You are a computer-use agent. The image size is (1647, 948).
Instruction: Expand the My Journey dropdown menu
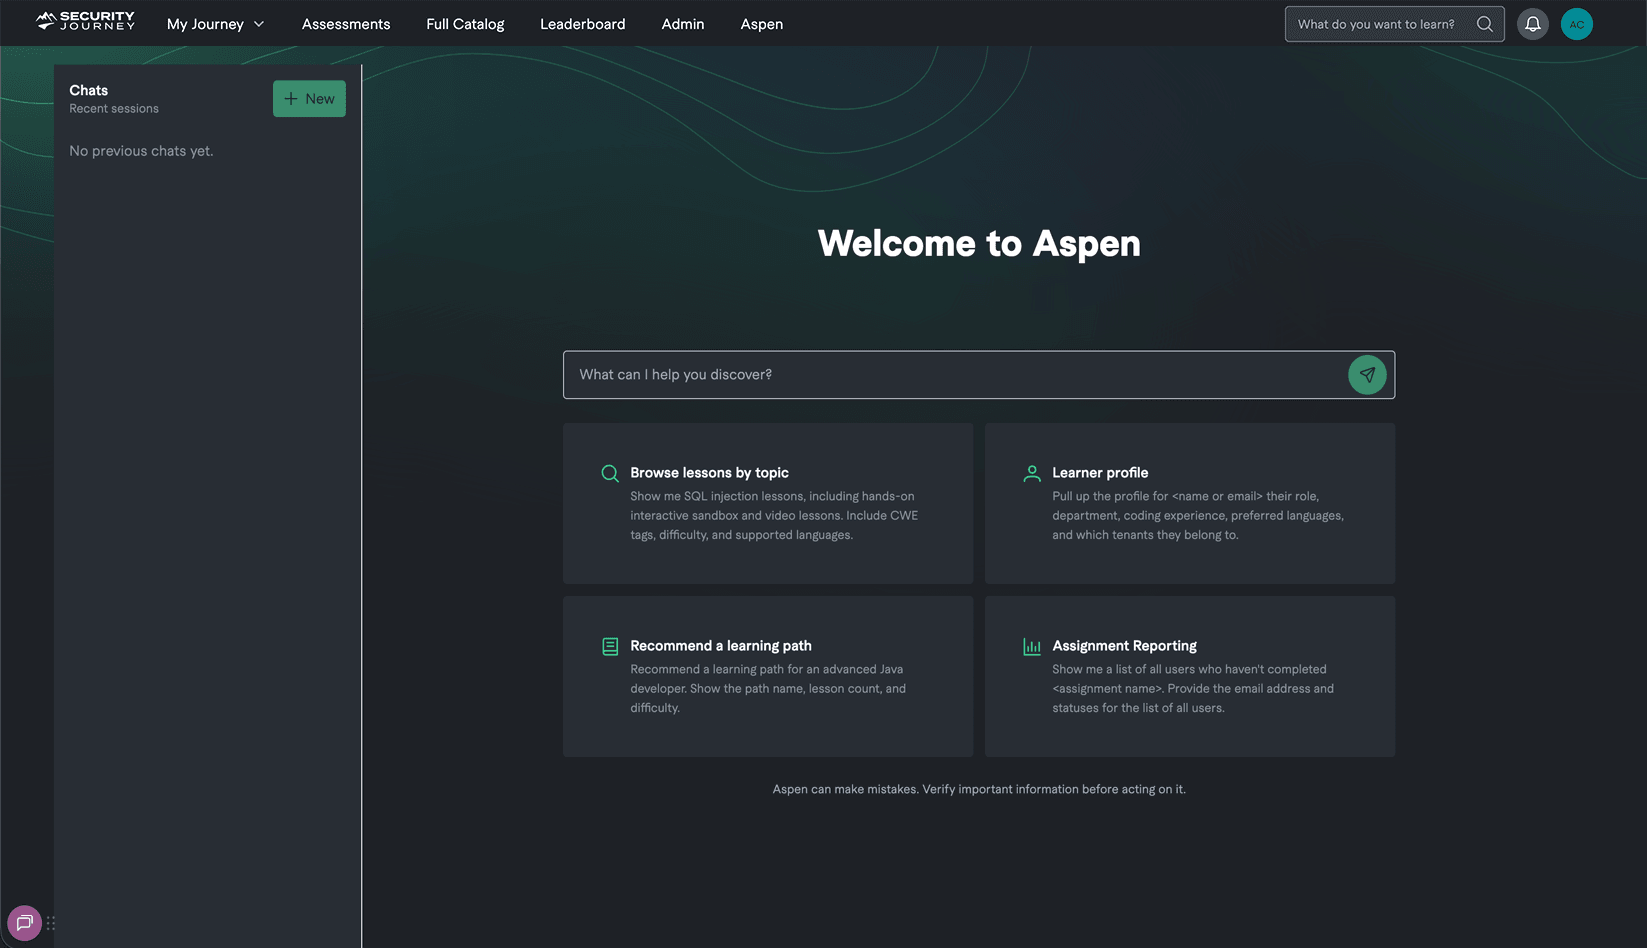(215, 24)
